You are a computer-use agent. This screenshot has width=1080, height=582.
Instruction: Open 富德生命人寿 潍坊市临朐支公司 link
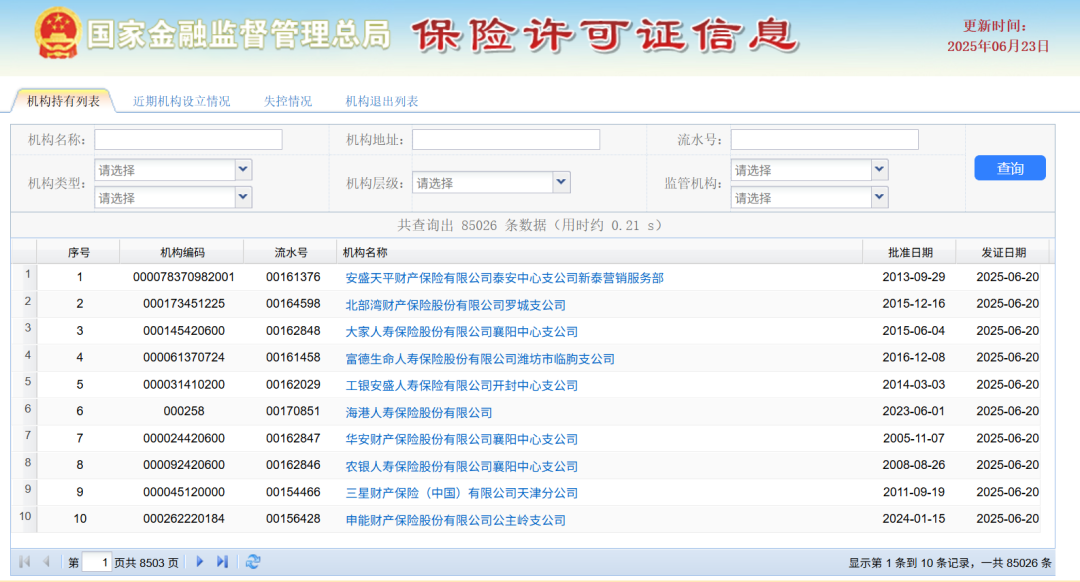(x=480, y=358)
